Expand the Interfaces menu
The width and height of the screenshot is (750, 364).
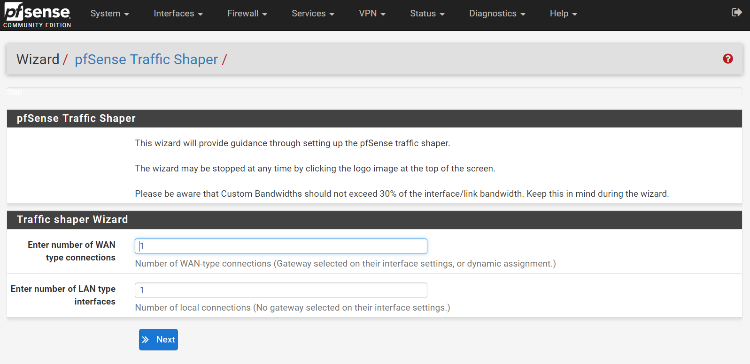click(178, 14)
